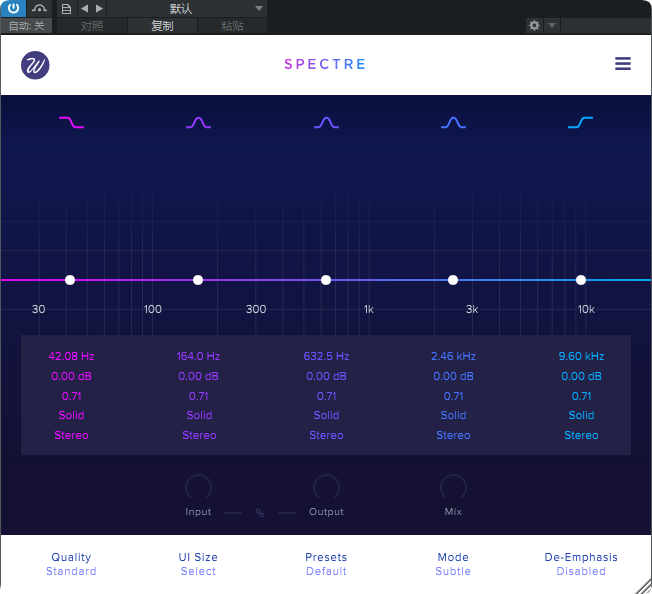Click the 0.71 Q value under 2.46 kHz
Viewport: 652px width, 594px height.
tap(453, 396)
